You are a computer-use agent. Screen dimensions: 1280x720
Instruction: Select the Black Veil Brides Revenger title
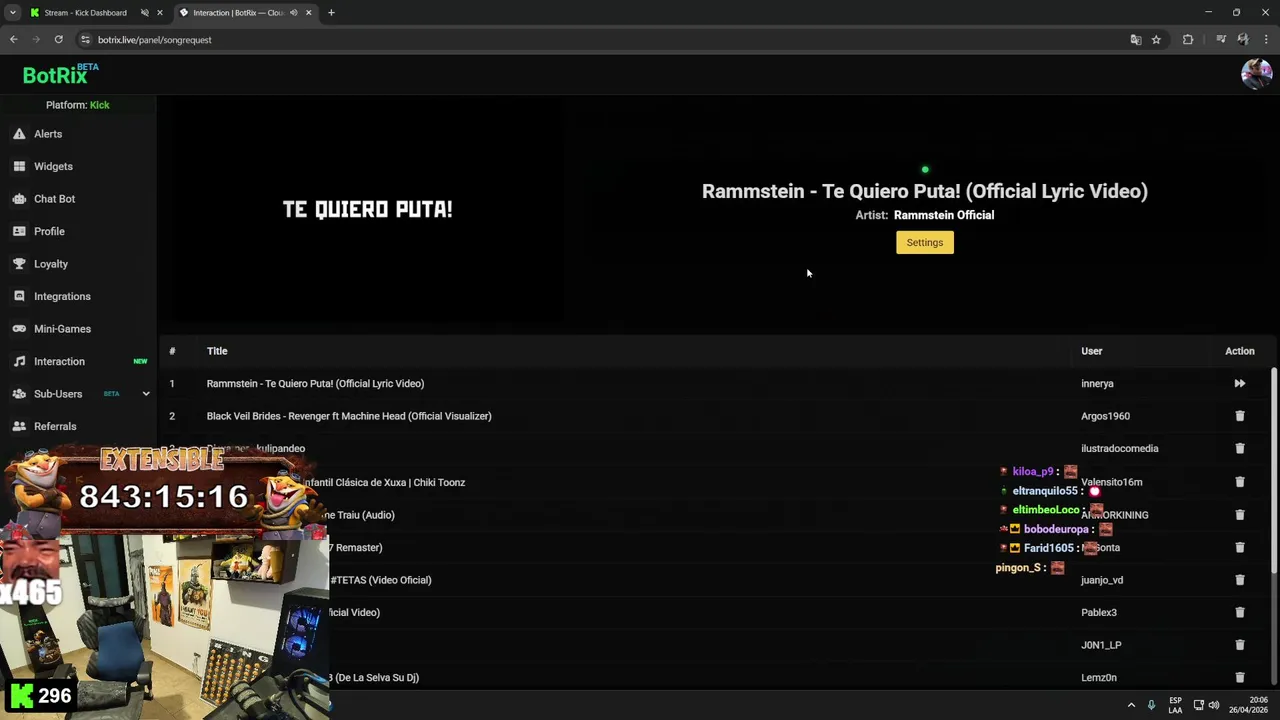[x=349, y=416]
